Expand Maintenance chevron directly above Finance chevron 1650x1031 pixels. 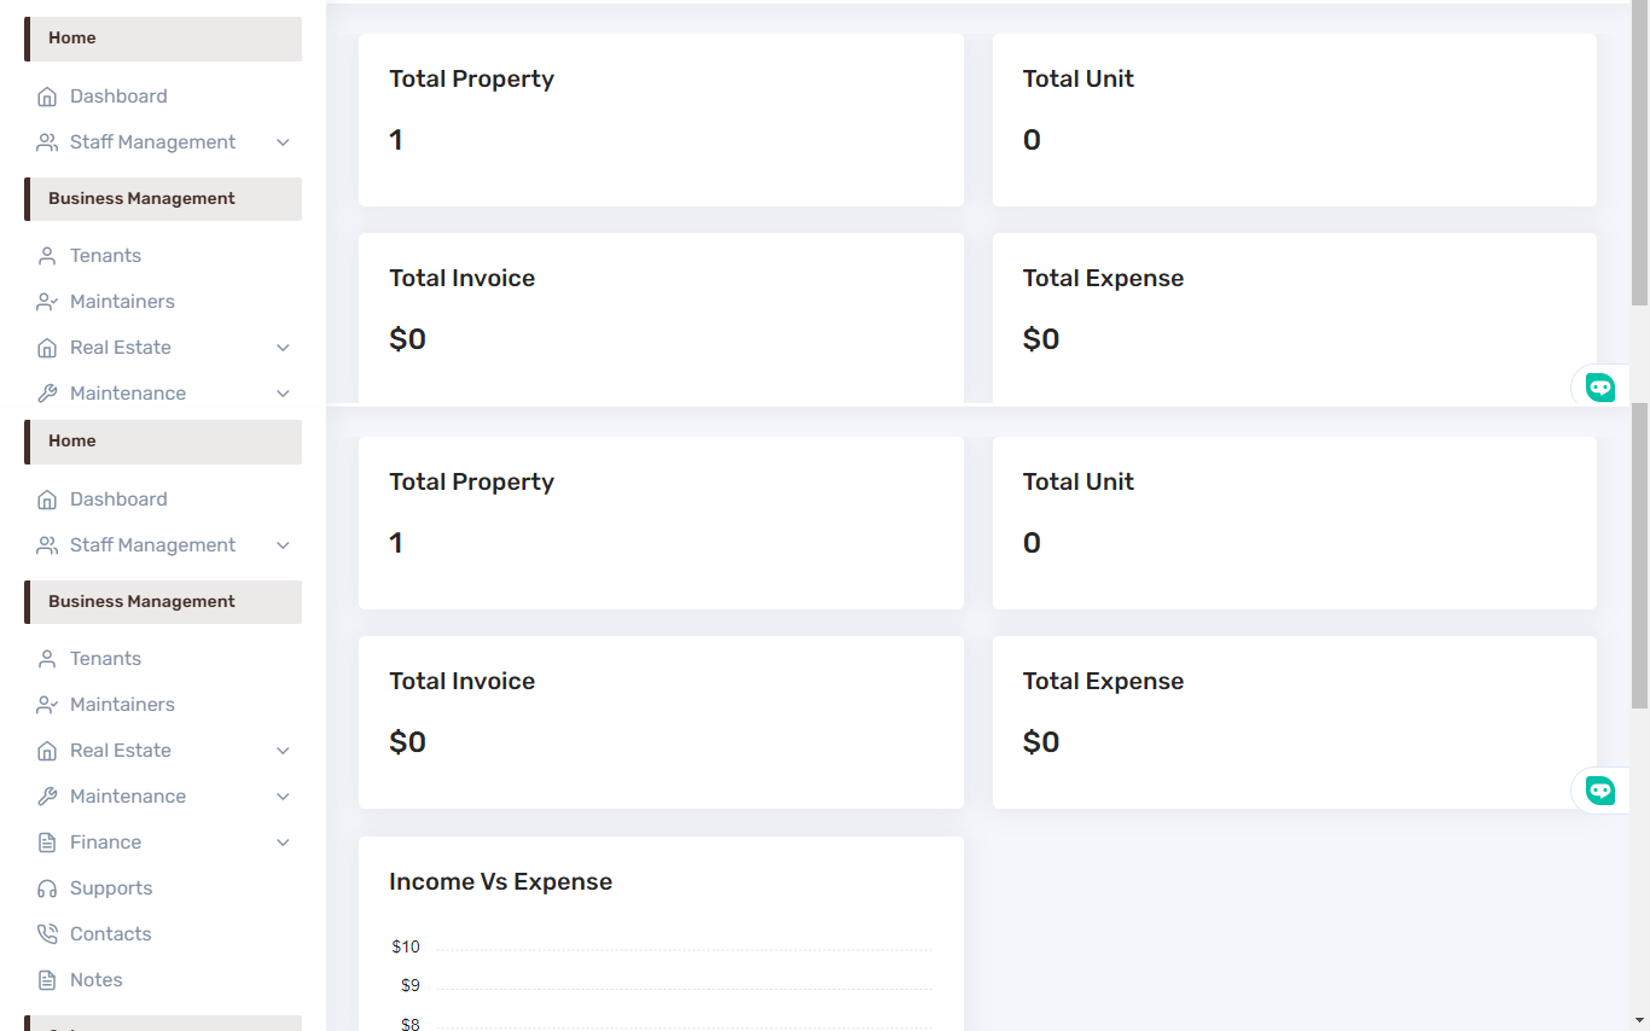pyautogui.click(x=283, y=797)
